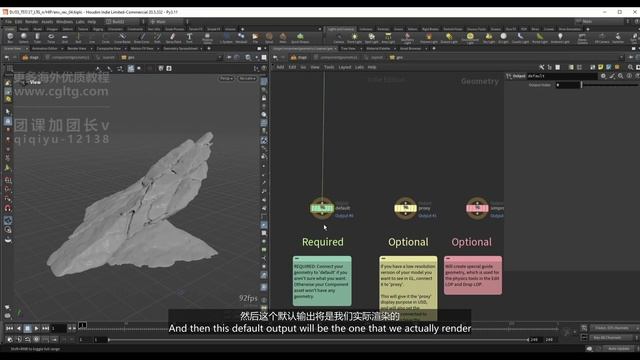640x360 pixels.
Task: Click the jump to first frame button
Action: (10, 328)
